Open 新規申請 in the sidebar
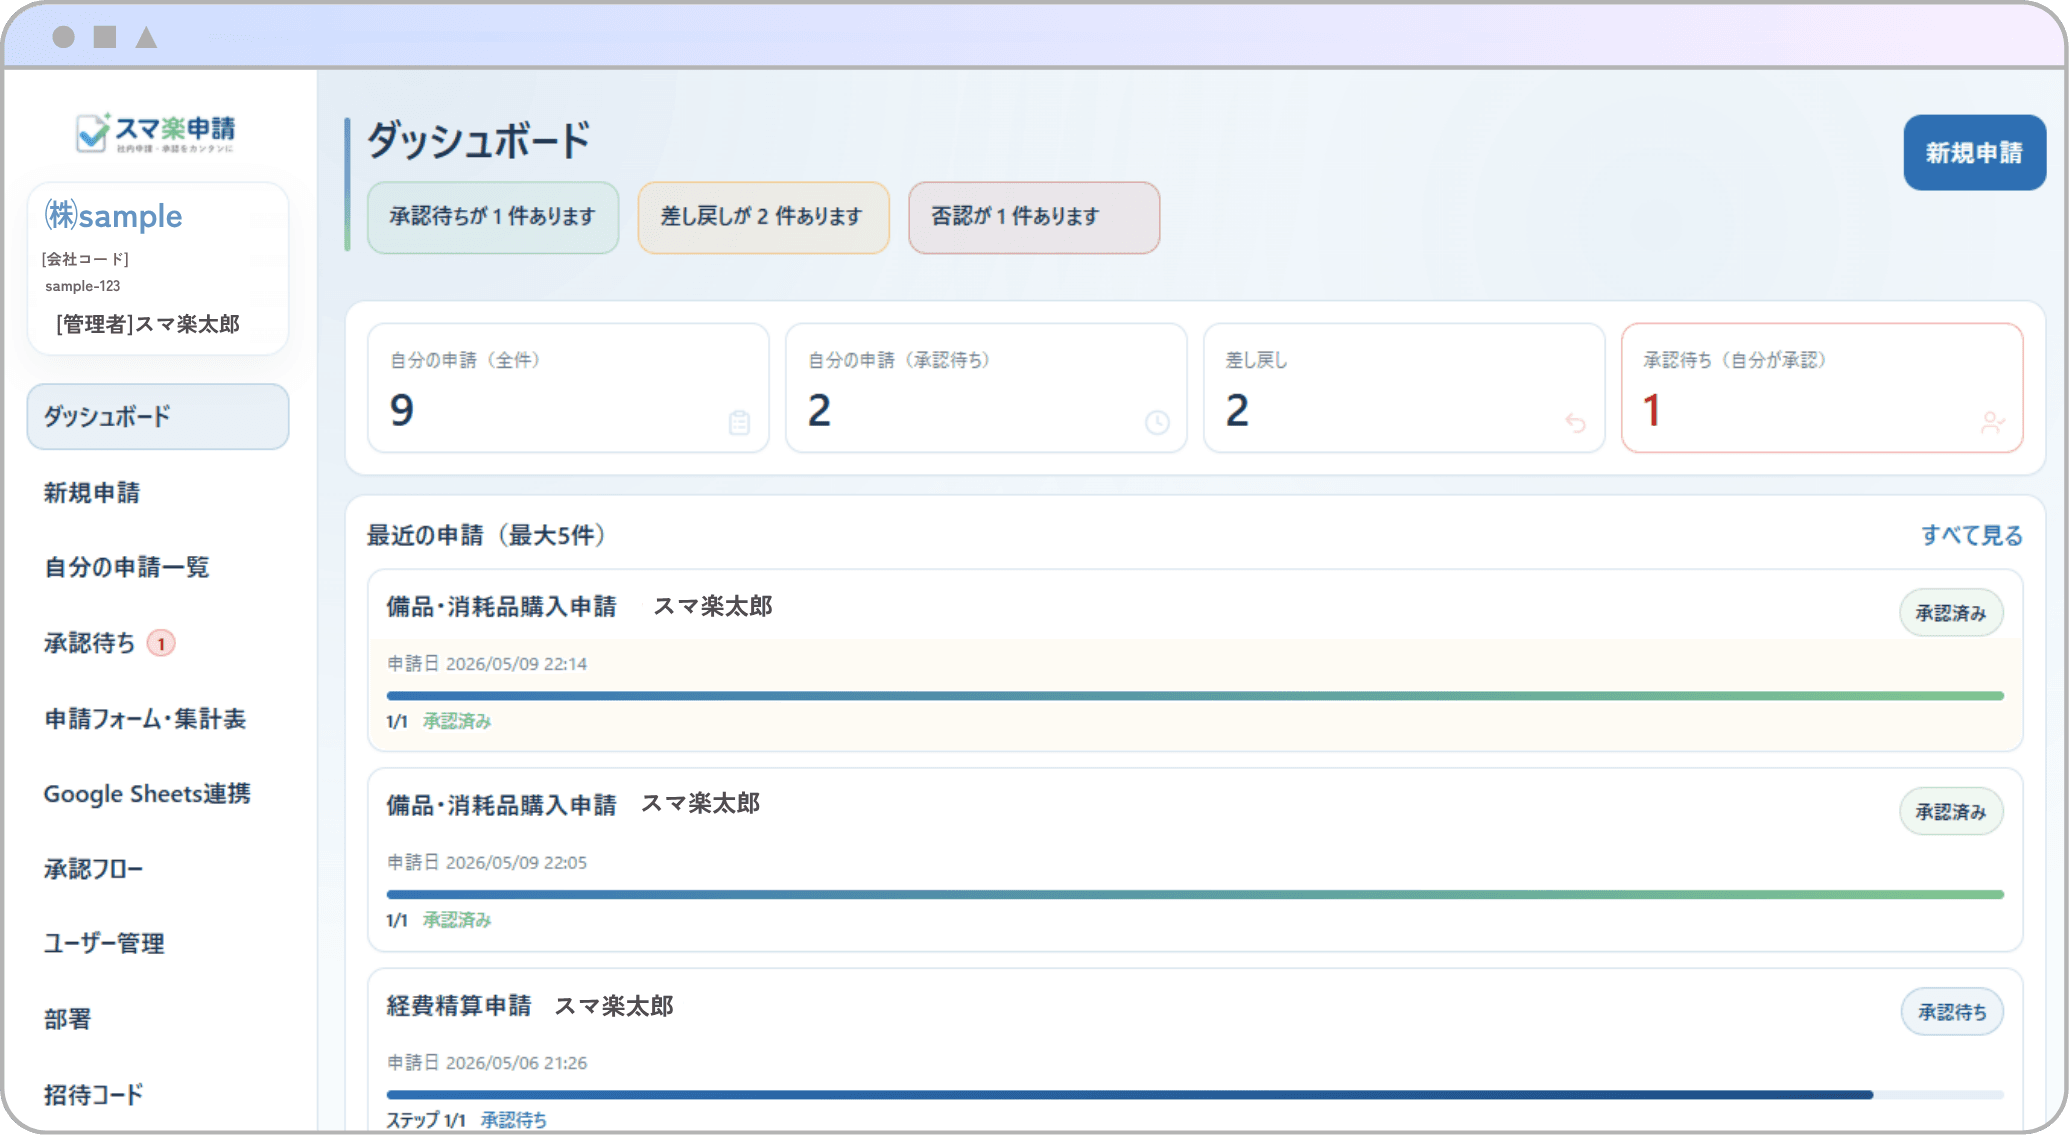 [x=92, y=492]
